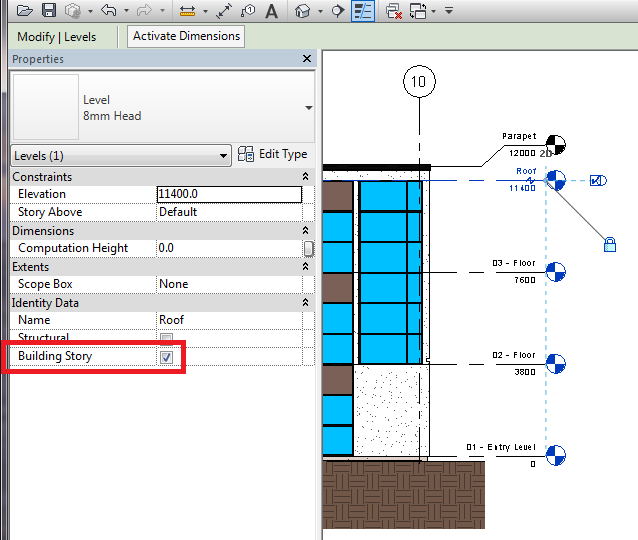
Task: Open the Undo history dropdown arrow
Action: pos(127,11)
